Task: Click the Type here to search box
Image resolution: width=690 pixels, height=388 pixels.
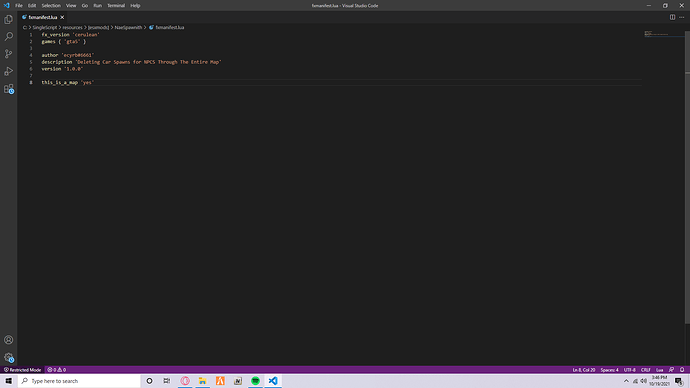Action: pos(79,381)
